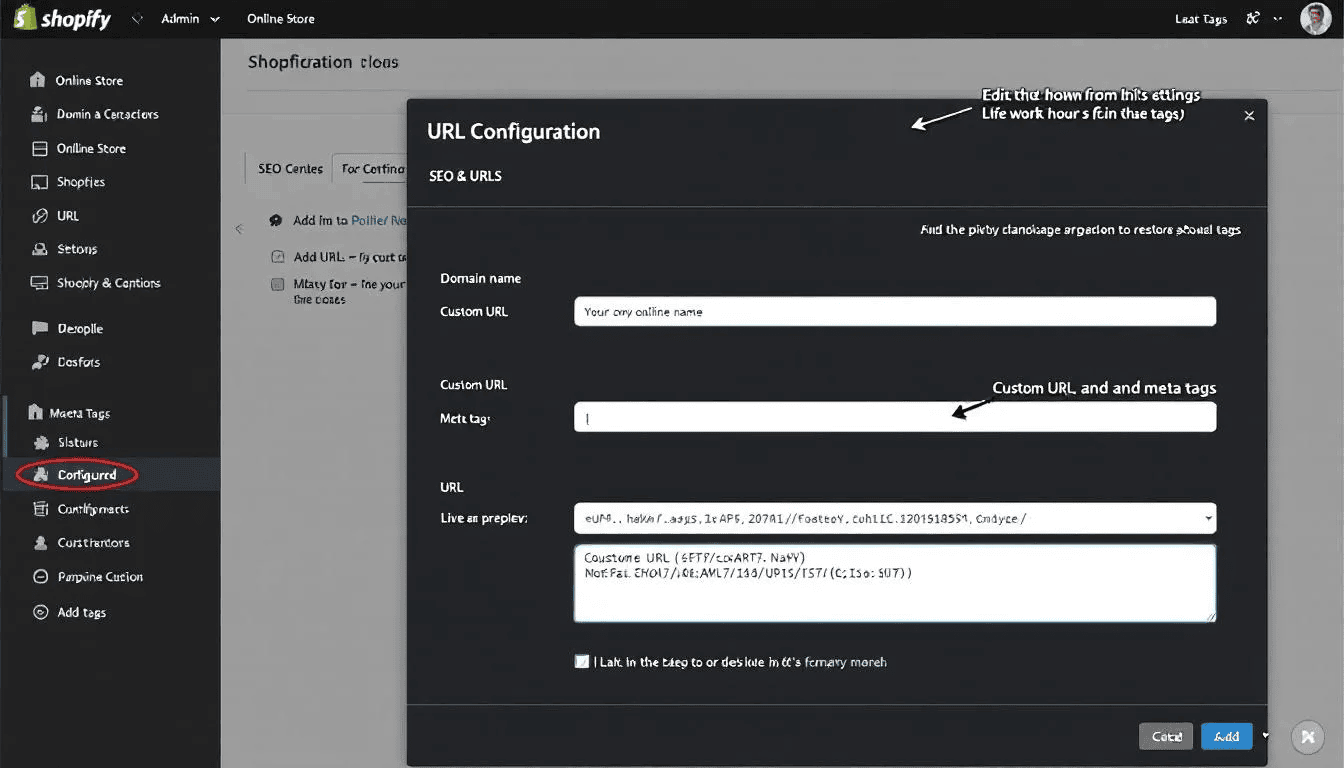Tick the Mlaty for checkbox in background page

click(278, 284)
